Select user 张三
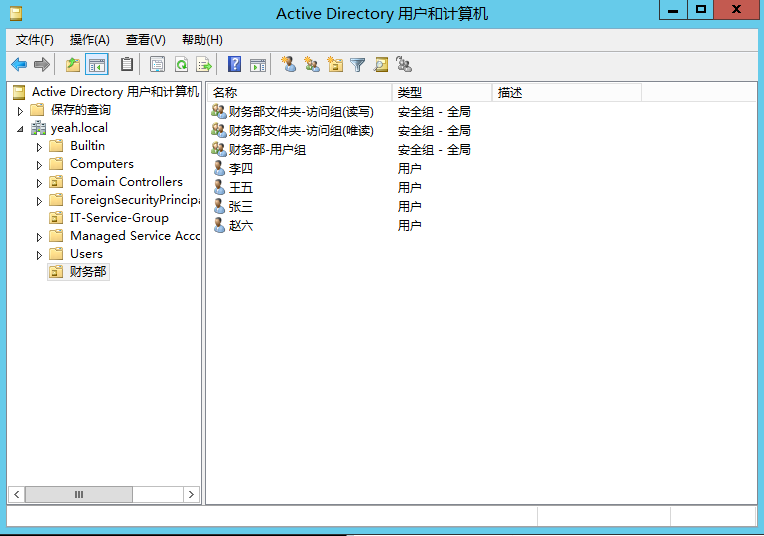764x536 pixels. pyautogui.click(x=241, y=207)
